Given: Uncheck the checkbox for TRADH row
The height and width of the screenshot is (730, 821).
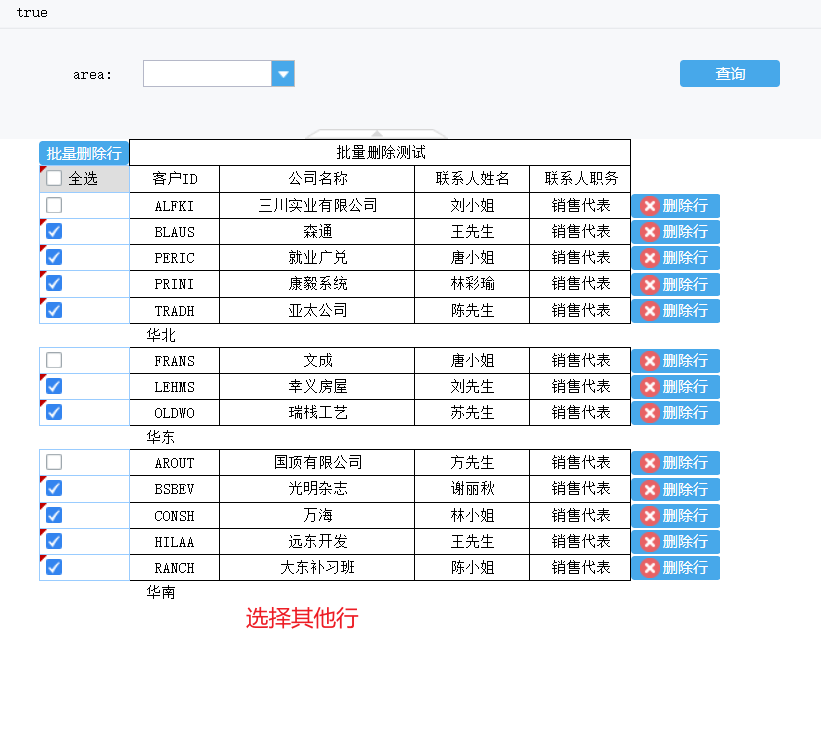Looking at the screenshot, I should tap(54, 311).
